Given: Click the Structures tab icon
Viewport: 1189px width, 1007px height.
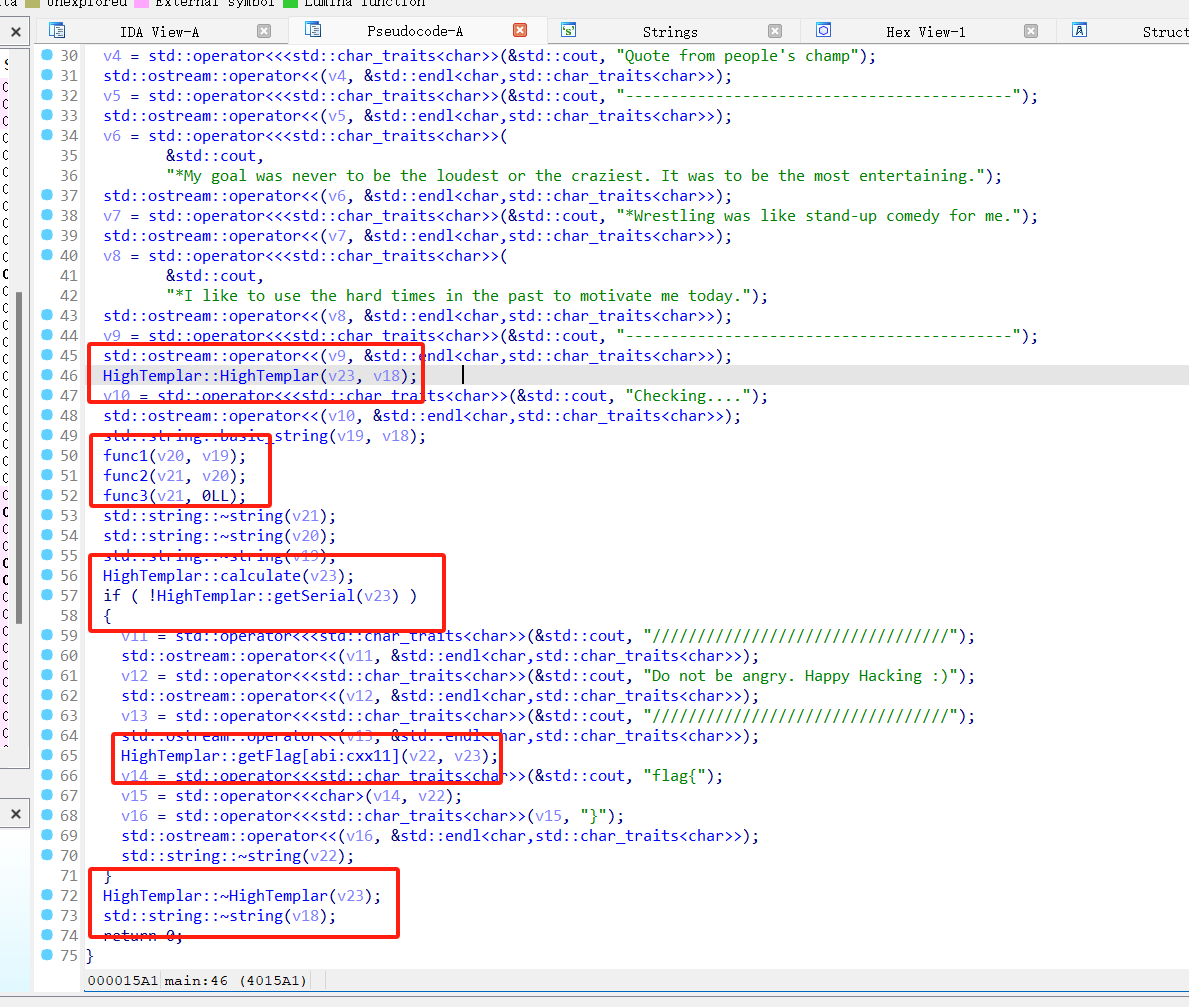Looking at the screenshot, I should [1080, 30].
